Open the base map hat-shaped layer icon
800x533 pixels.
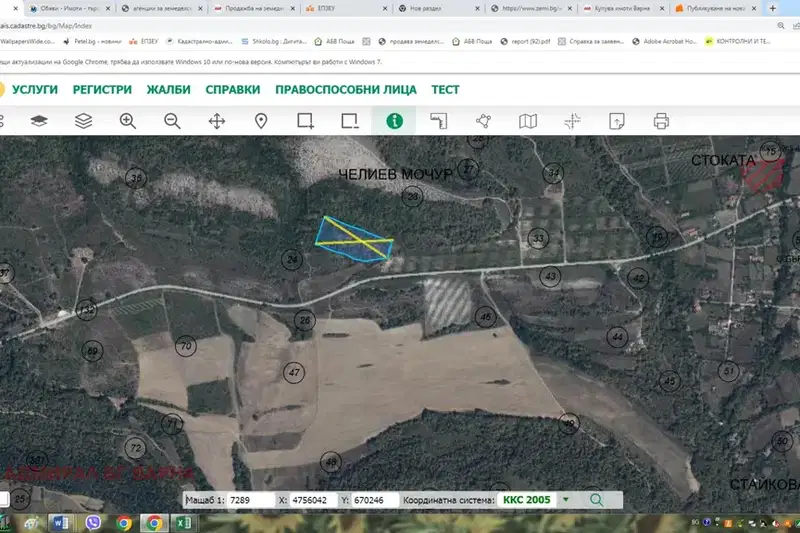[39, 121]
